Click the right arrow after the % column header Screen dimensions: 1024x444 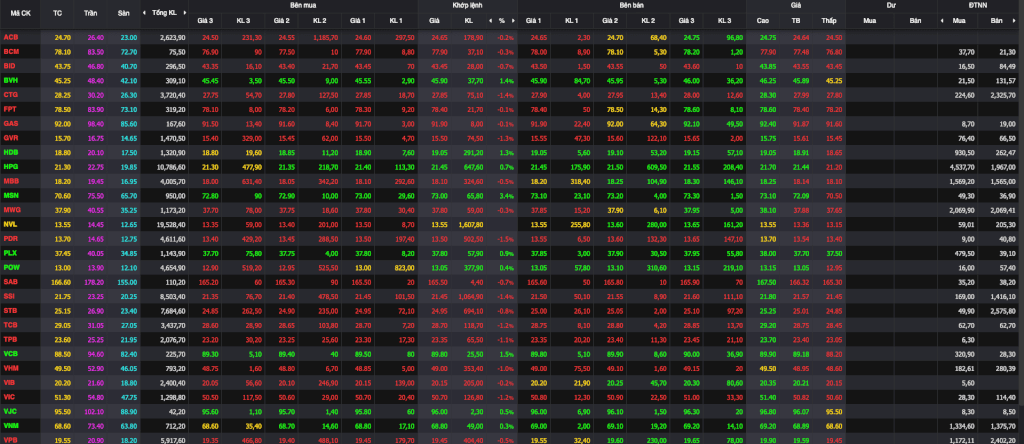click(512, 21)
